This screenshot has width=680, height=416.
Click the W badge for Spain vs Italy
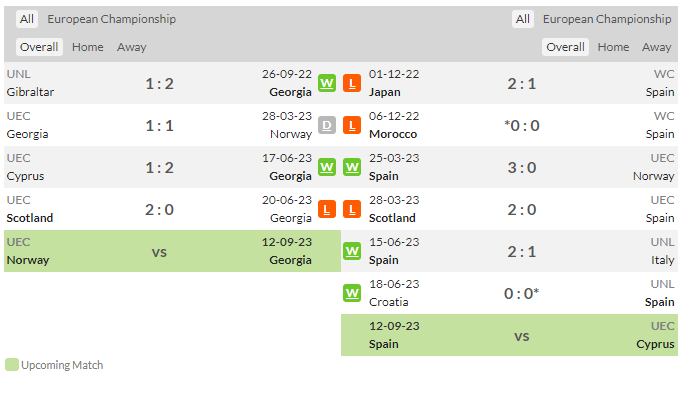(352, 252)
